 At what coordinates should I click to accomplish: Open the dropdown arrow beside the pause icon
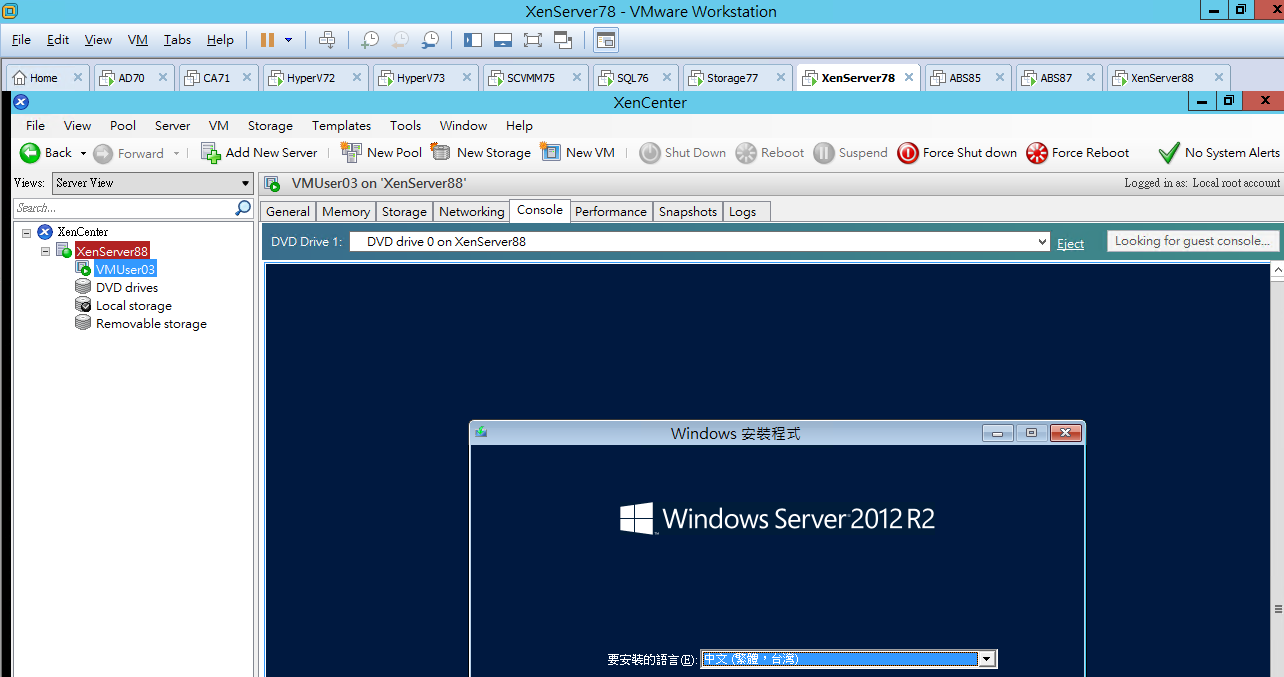[x=288, y=40]
